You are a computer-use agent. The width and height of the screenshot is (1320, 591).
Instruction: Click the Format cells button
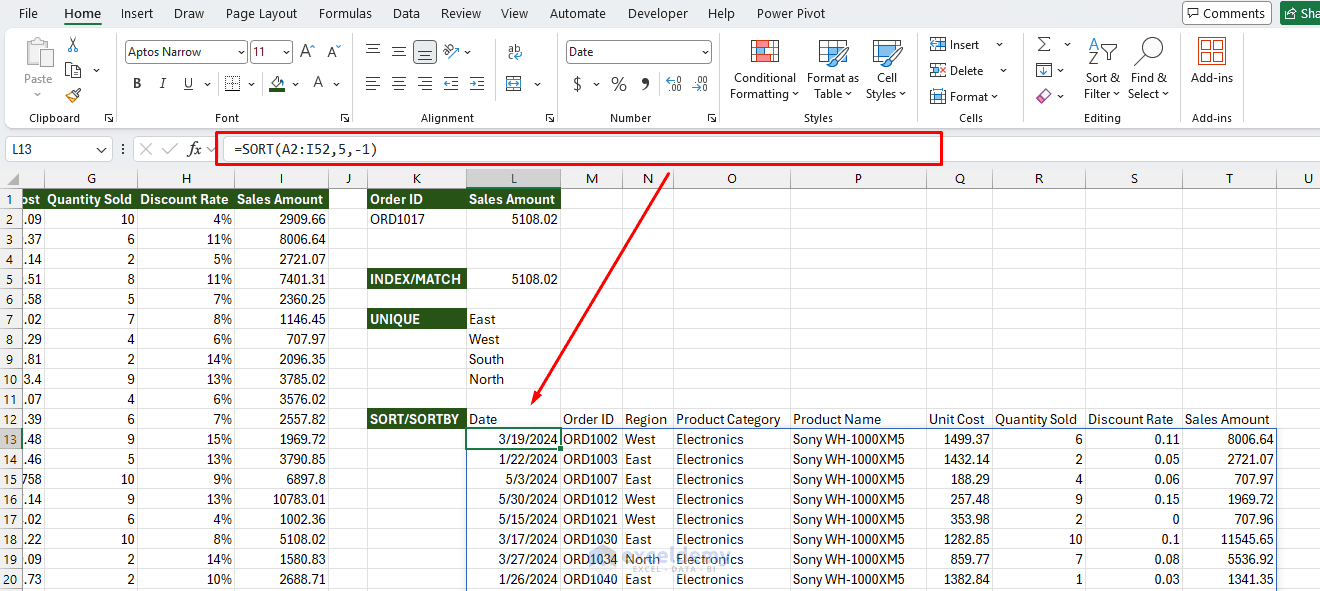[965, 96]
